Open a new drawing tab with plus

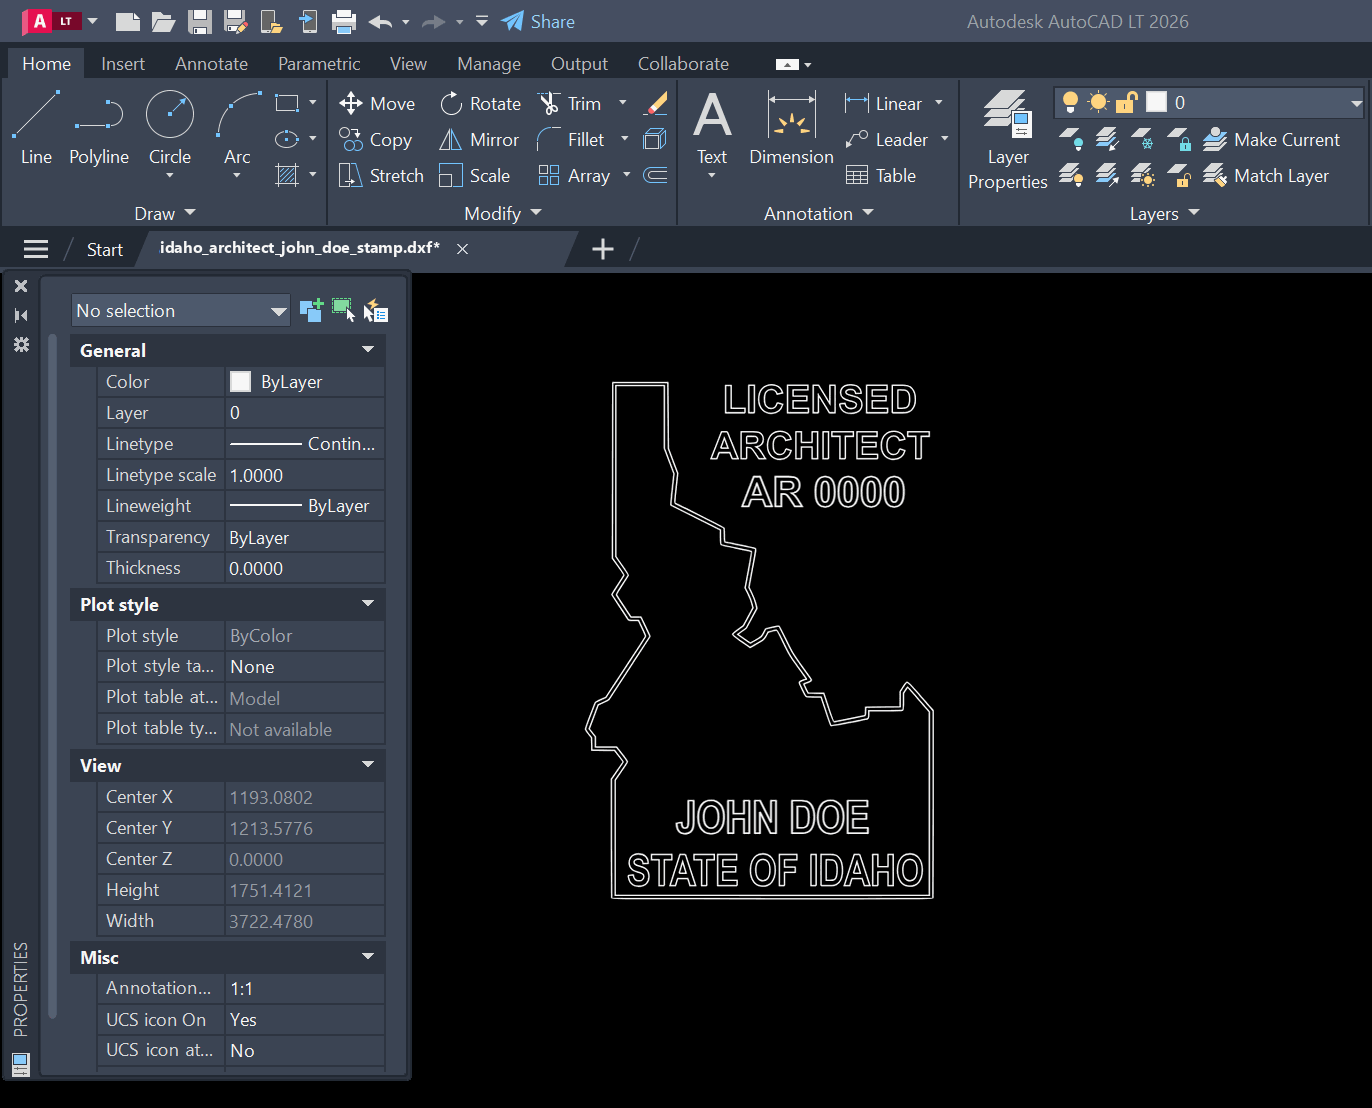(x=602, y=249)
